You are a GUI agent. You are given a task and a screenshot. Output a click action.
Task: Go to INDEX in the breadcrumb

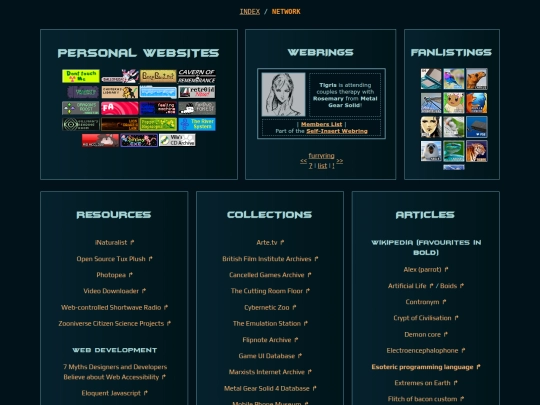tap(250, 12)
